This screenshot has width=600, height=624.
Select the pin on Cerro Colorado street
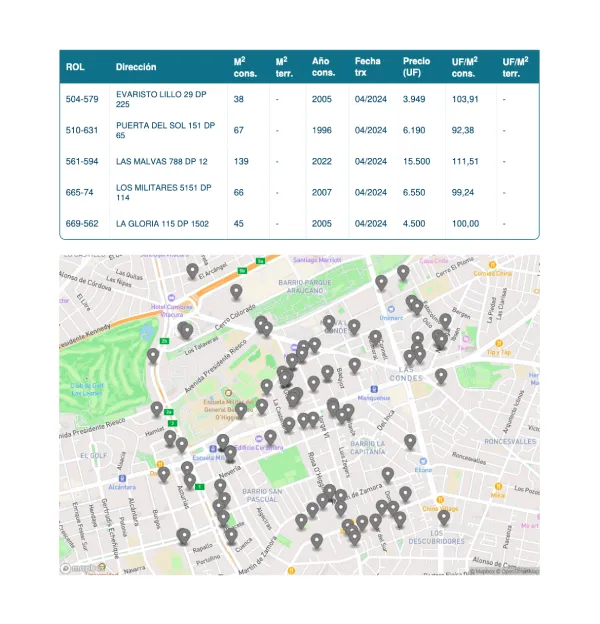point(236,291)
